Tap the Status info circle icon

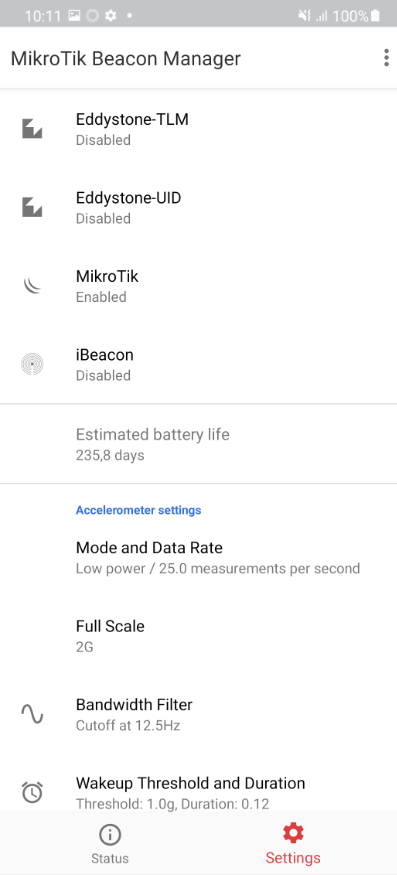click(110, 835)
